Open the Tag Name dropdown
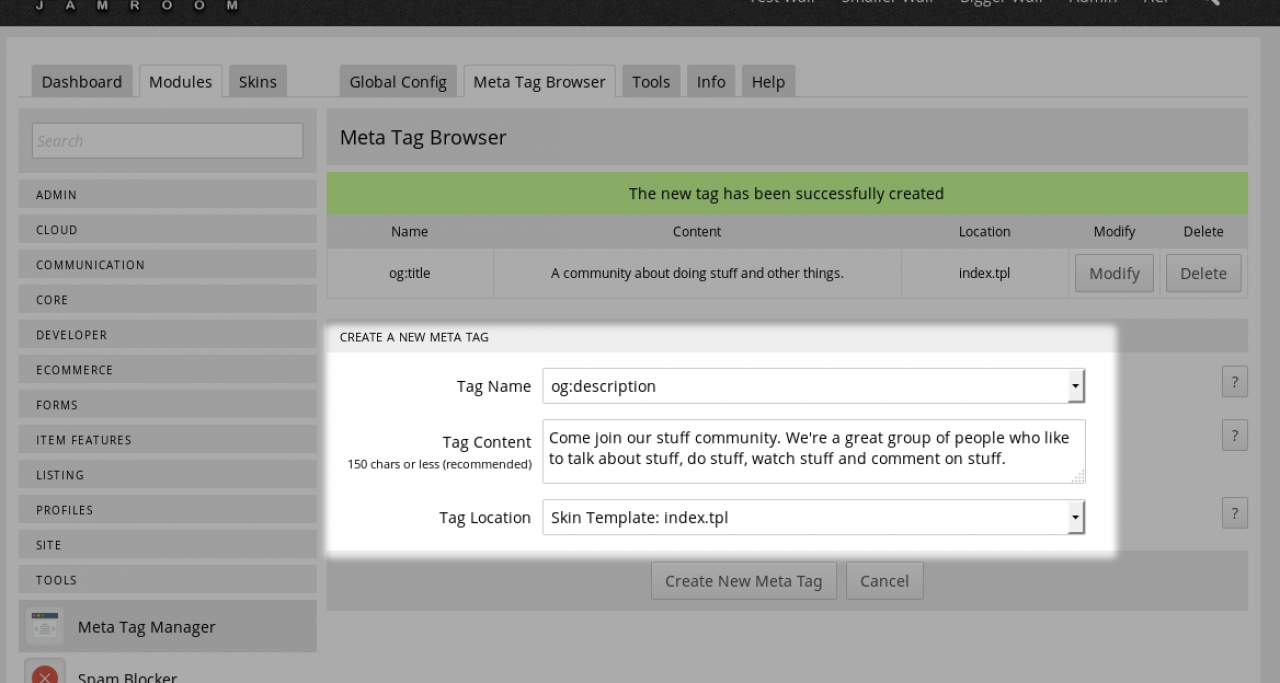This screenshot has width=1280, height=683. (813, 386)
